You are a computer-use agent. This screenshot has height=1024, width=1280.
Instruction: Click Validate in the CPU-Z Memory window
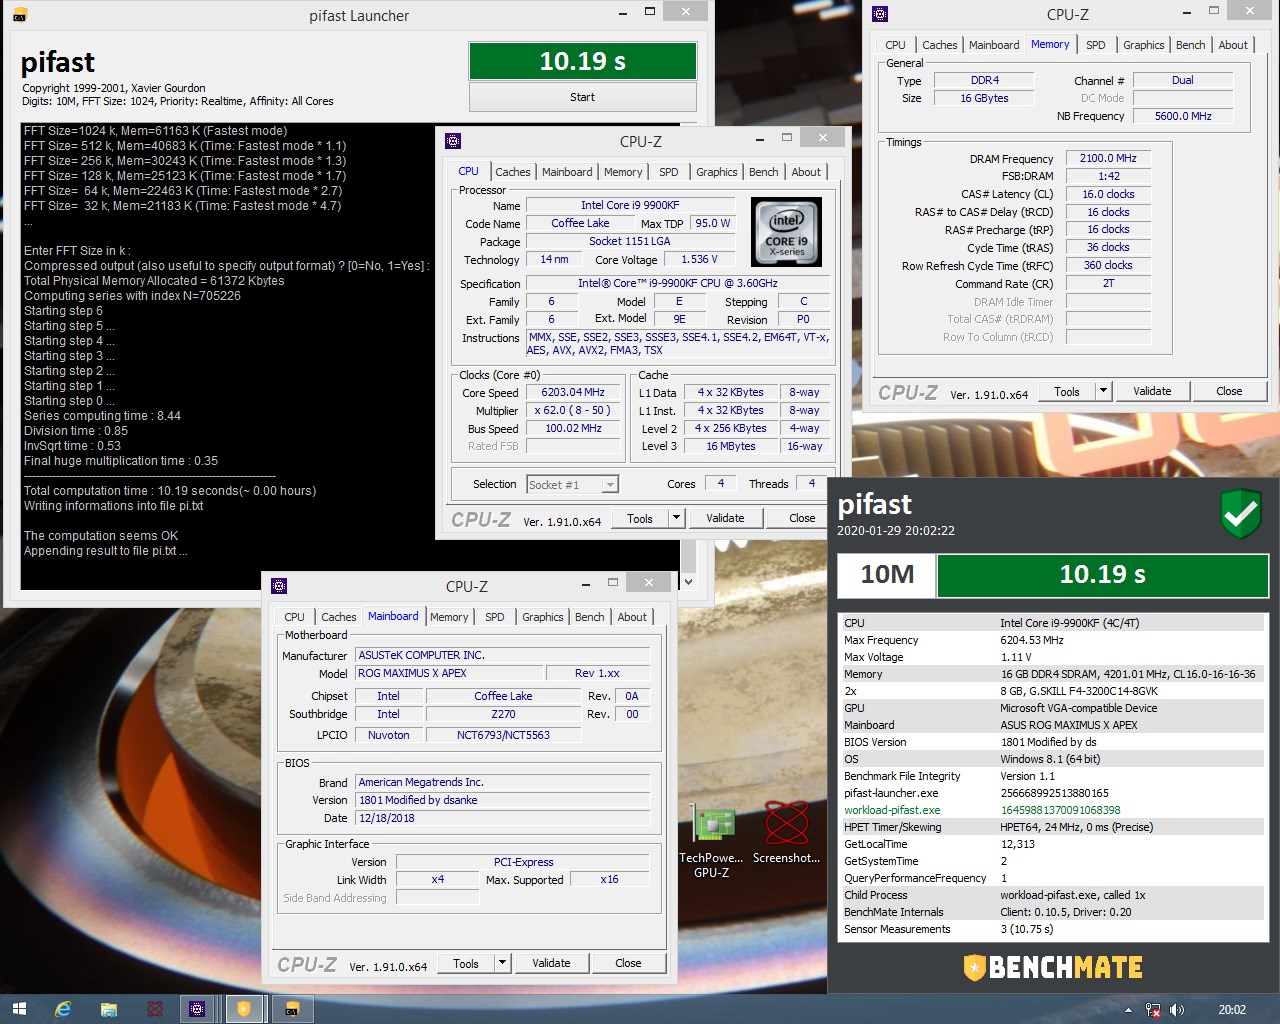(x=1152, y=391)
